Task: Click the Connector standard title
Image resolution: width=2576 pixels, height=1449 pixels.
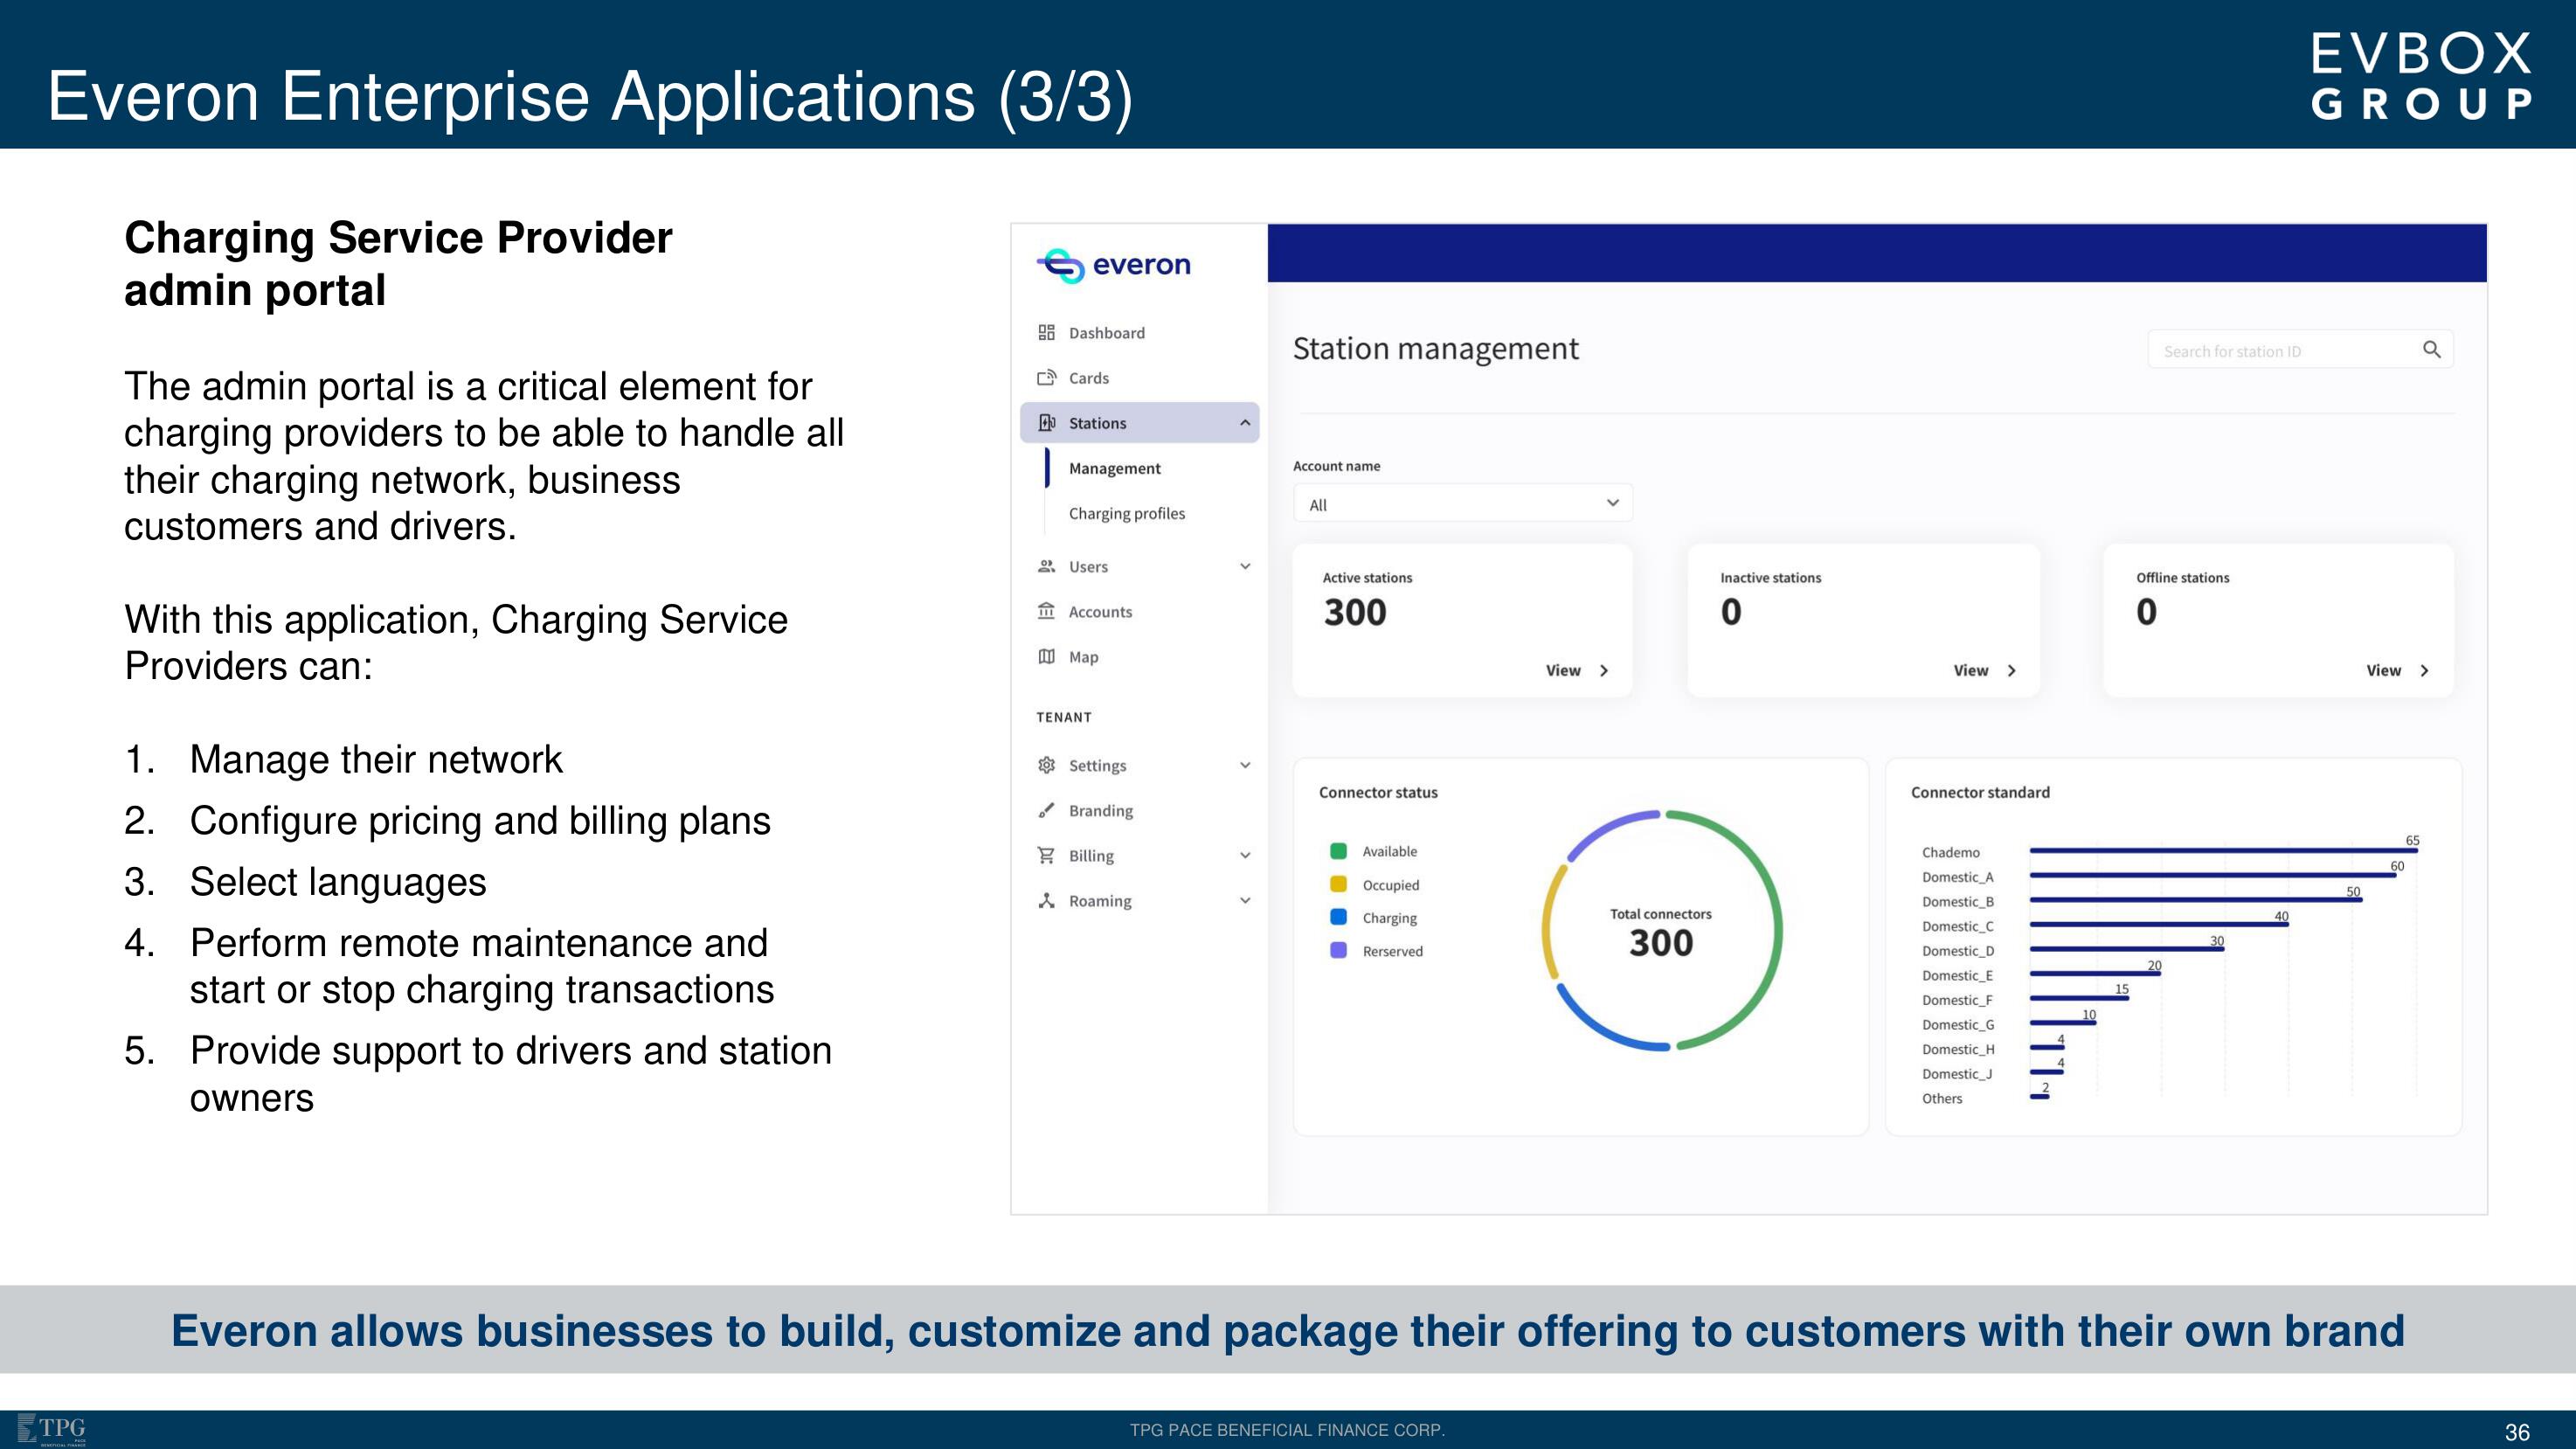Action: 1980,792
